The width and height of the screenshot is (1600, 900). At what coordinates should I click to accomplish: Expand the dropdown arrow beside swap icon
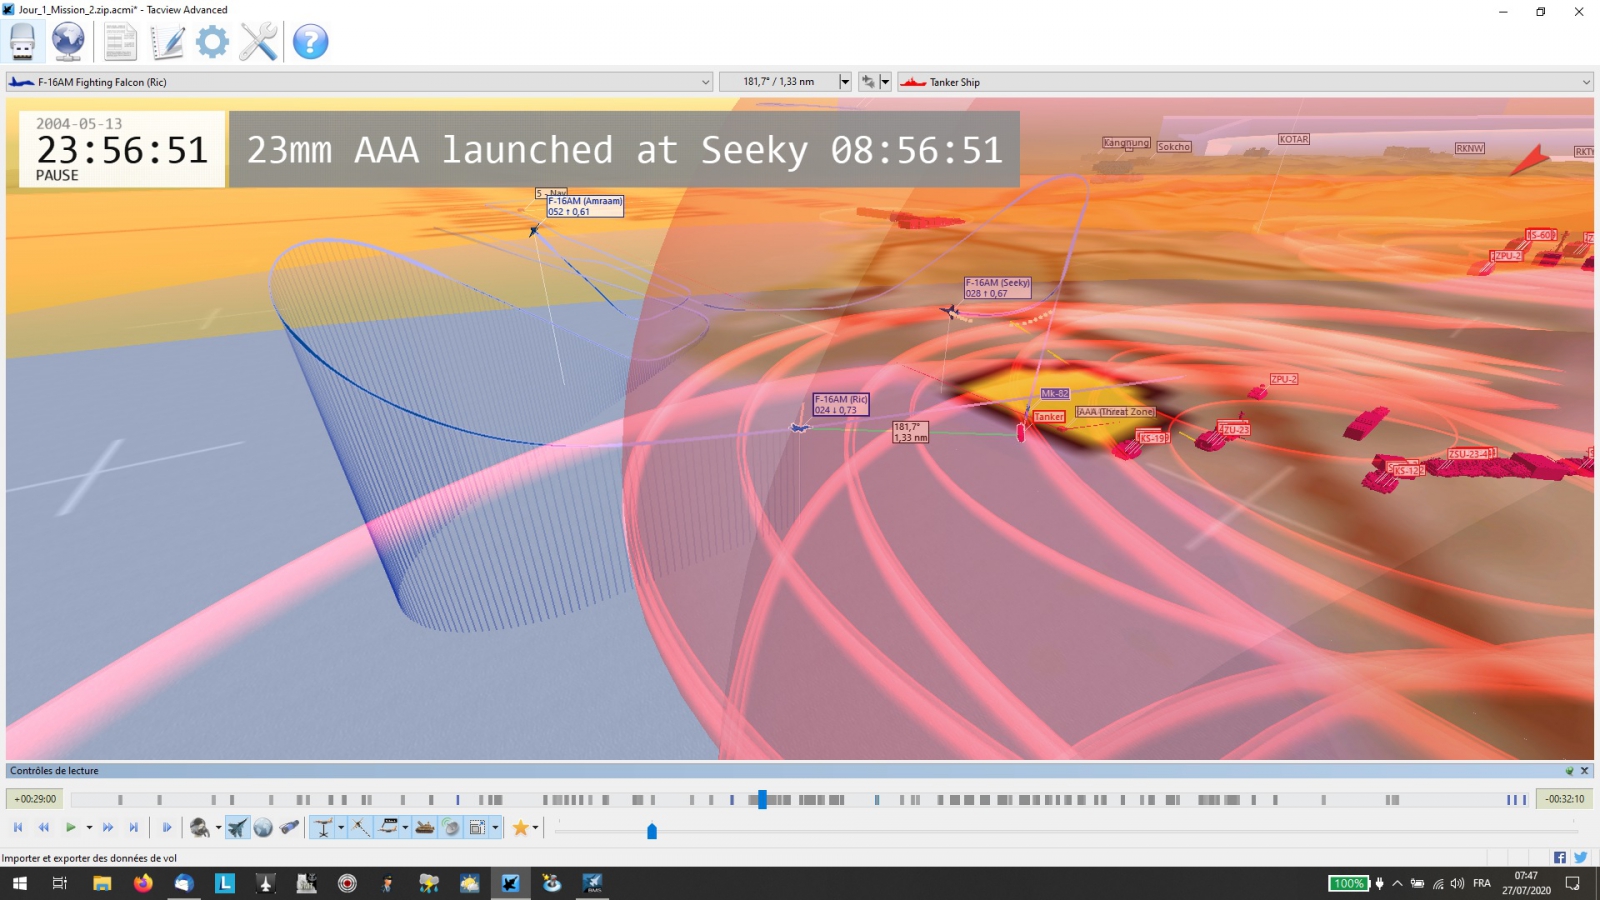[885, 82]
